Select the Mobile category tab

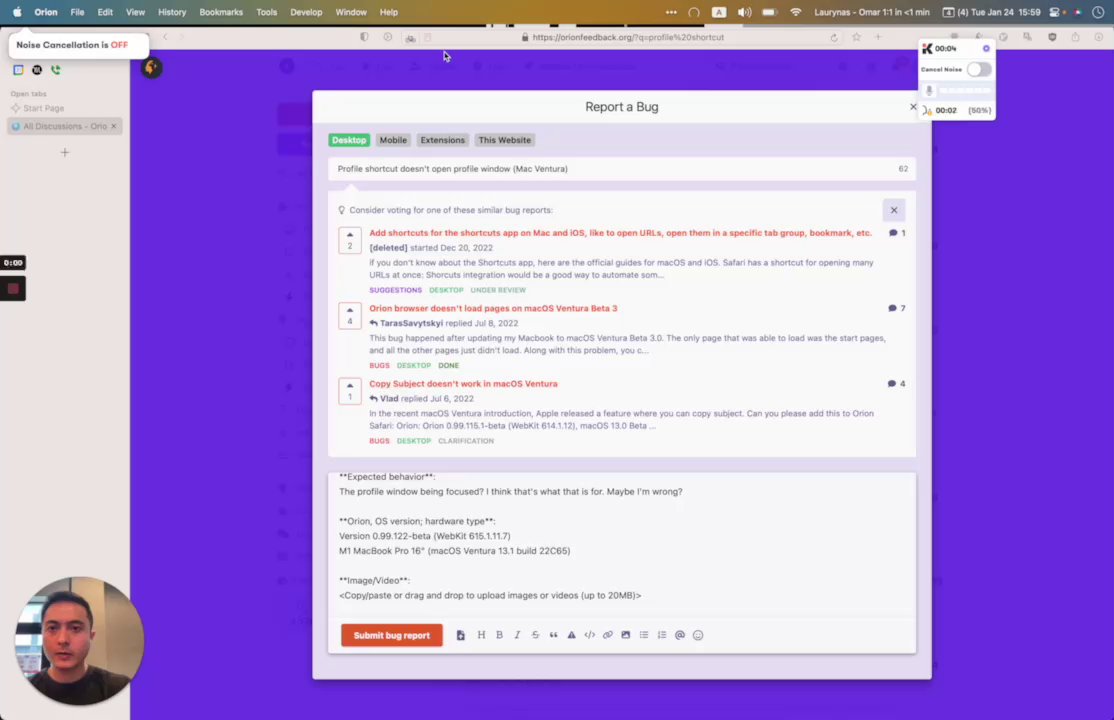click(x=393, y=140)
